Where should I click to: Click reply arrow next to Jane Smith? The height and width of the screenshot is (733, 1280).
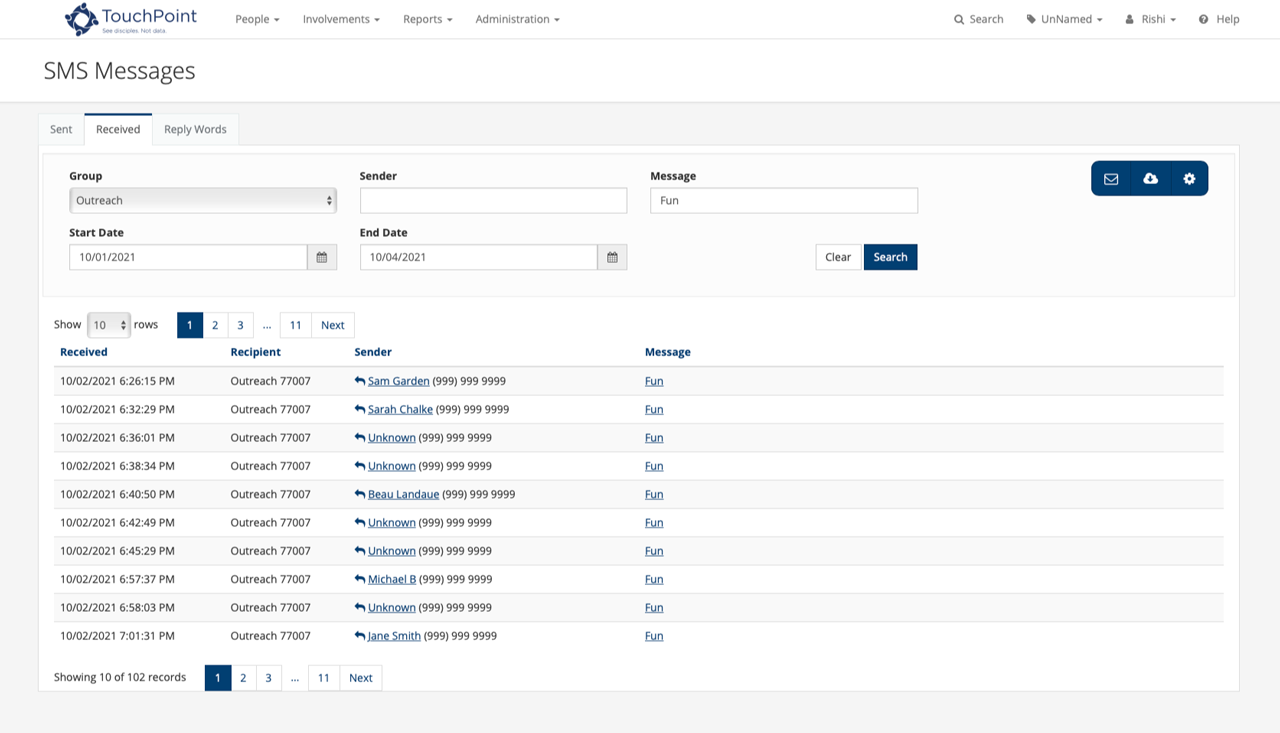(x=360, y=636)
